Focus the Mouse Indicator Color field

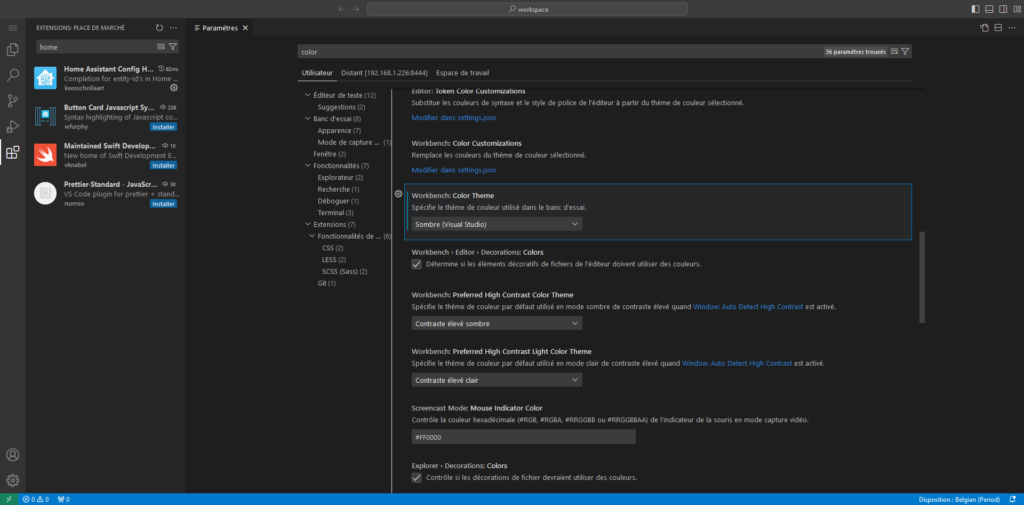point(524,437)
